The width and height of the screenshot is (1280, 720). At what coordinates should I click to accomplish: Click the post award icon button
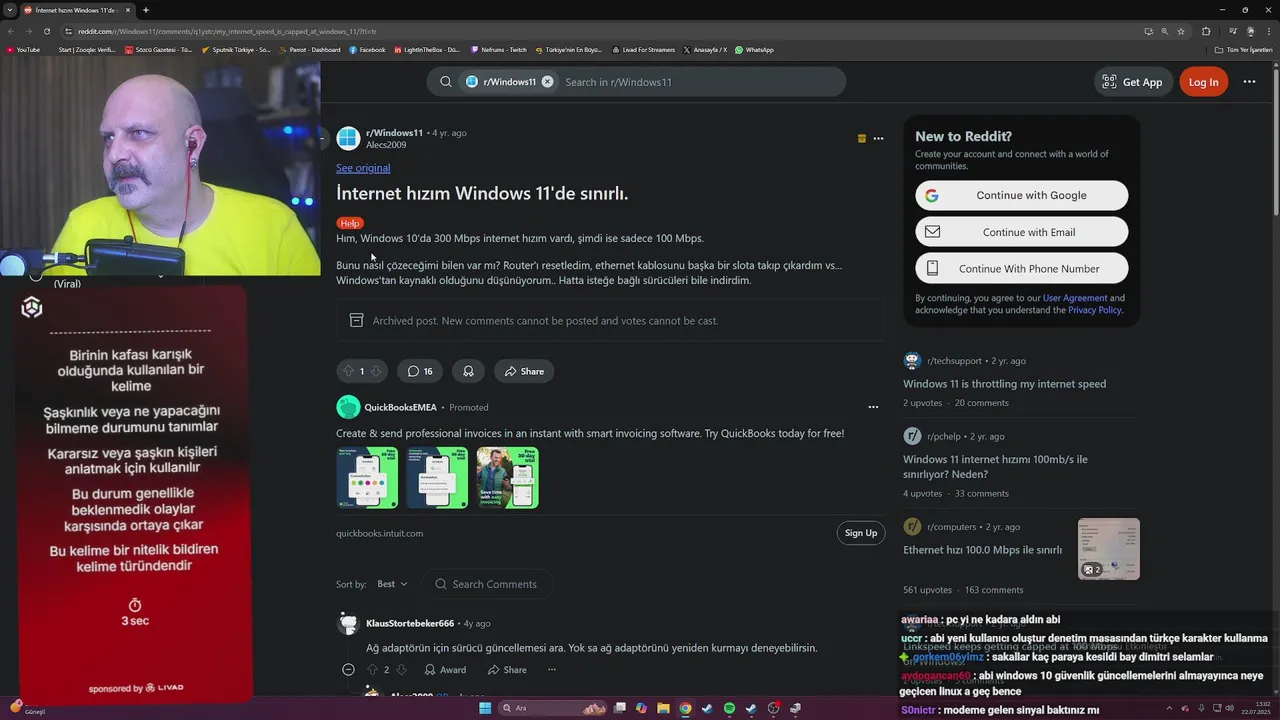click(x=468, y=371)
